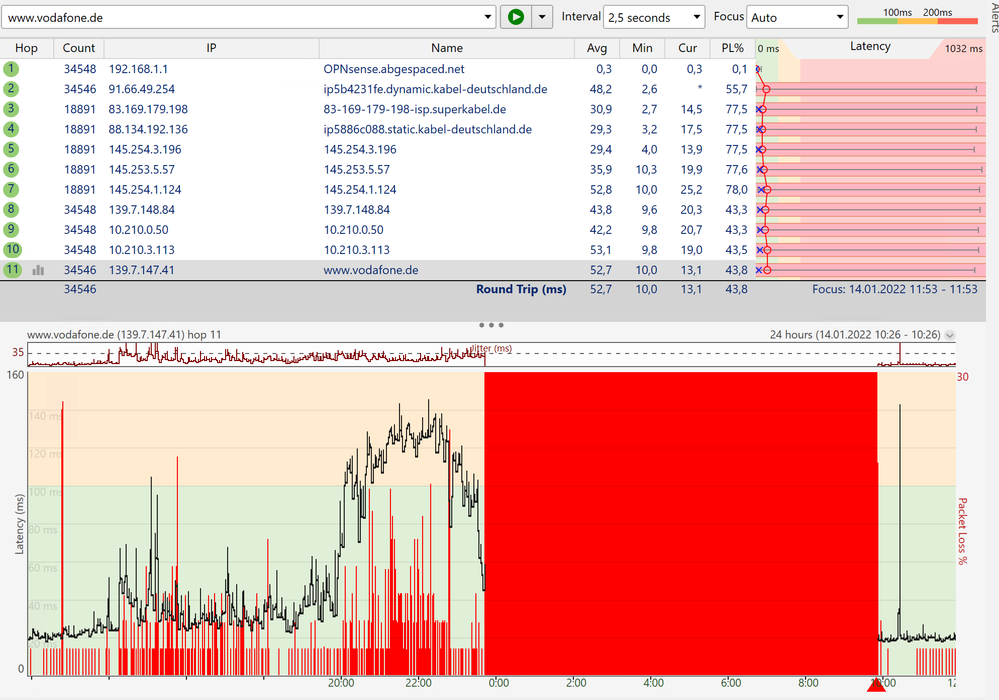
Task: Click the red triangle focus marker on timeline
Action: click(x=877, y=685)
